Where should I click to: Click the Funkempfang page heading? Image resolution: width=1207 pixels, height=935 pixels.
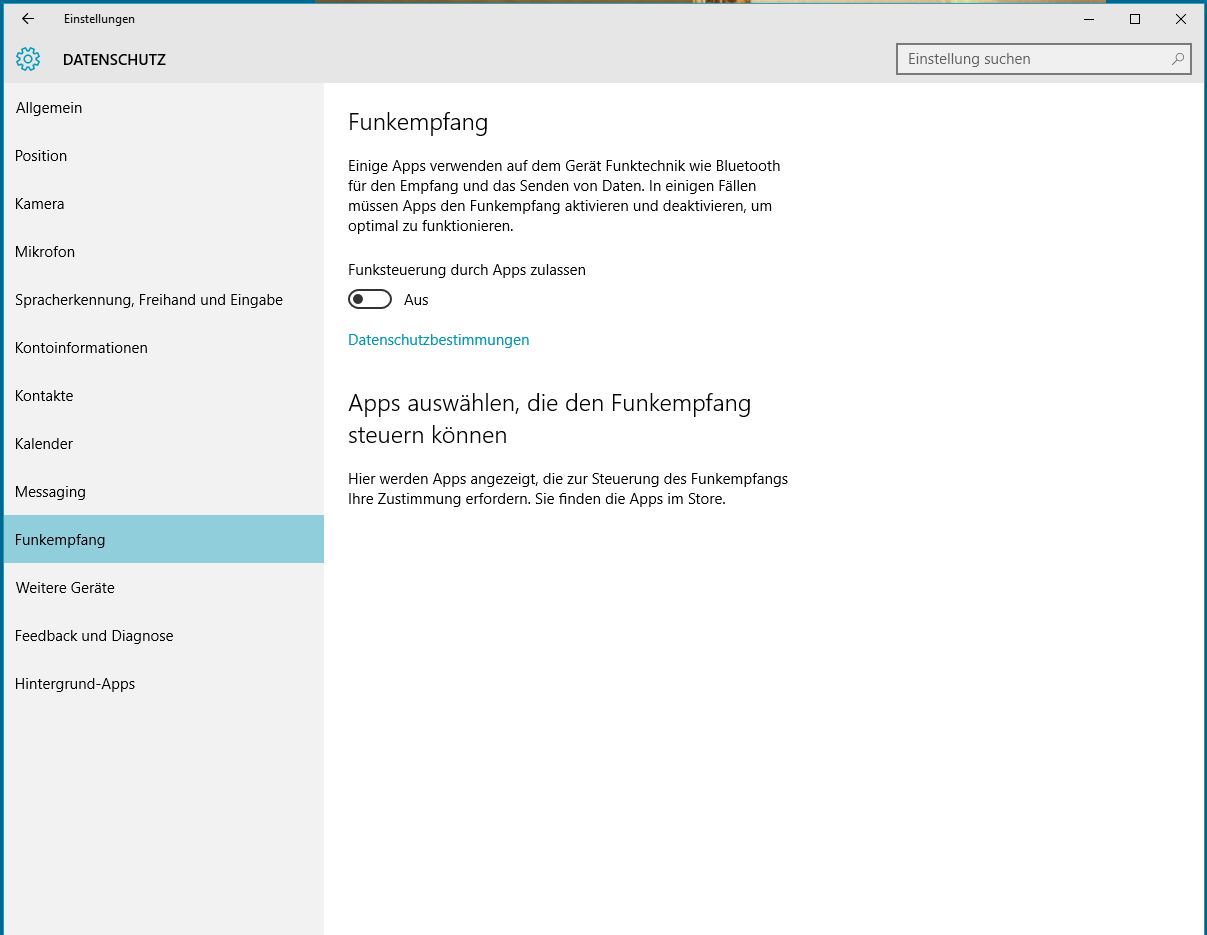pyautogui.click(x=418, y=123)
